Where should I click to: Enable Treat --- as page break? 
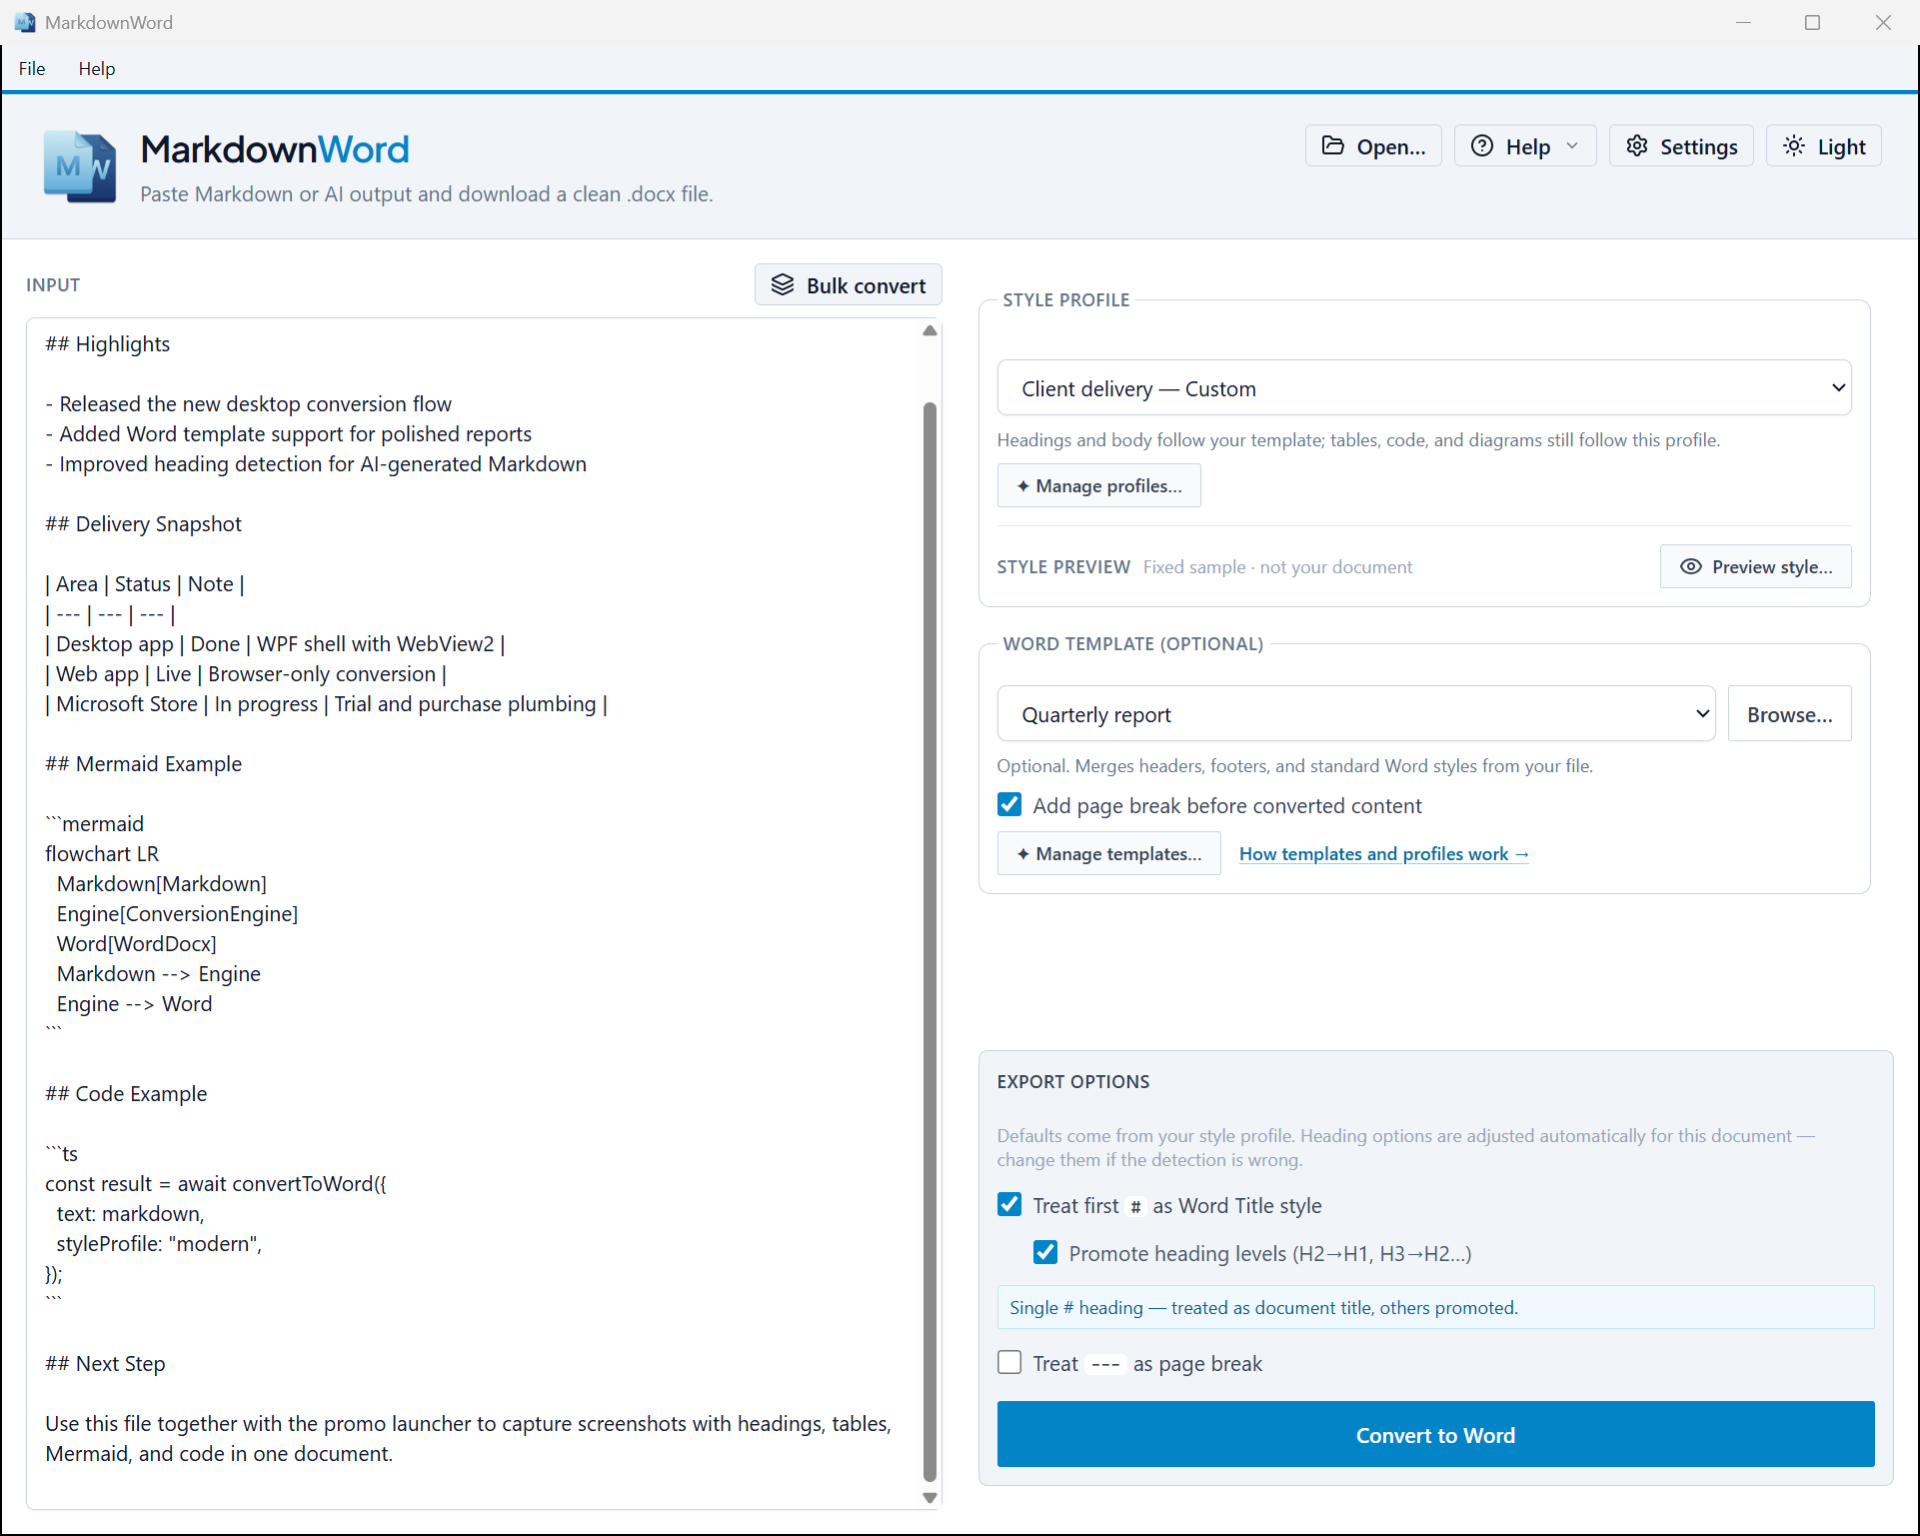coord(1010,1363)
